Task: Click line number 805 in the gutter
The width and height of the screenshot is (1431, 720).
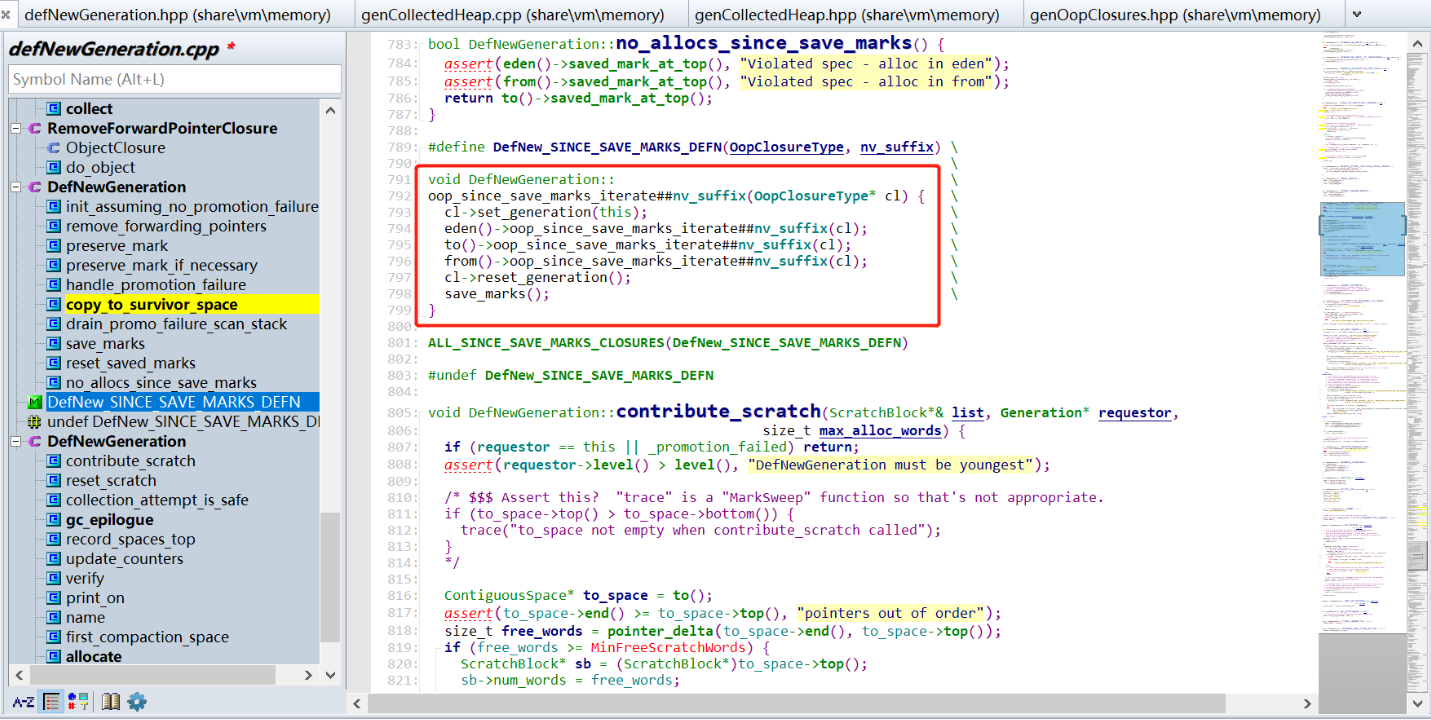Action: (400, 413)
